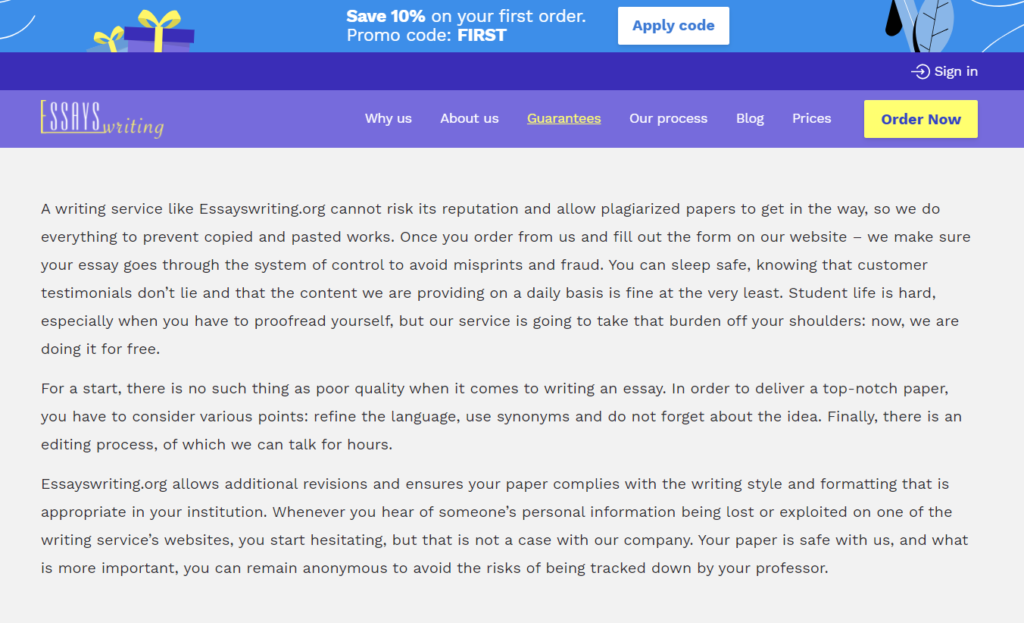Open the Why us menu item
The image size is (1024, 623).
pyautogui.click(x=388, y=118)
